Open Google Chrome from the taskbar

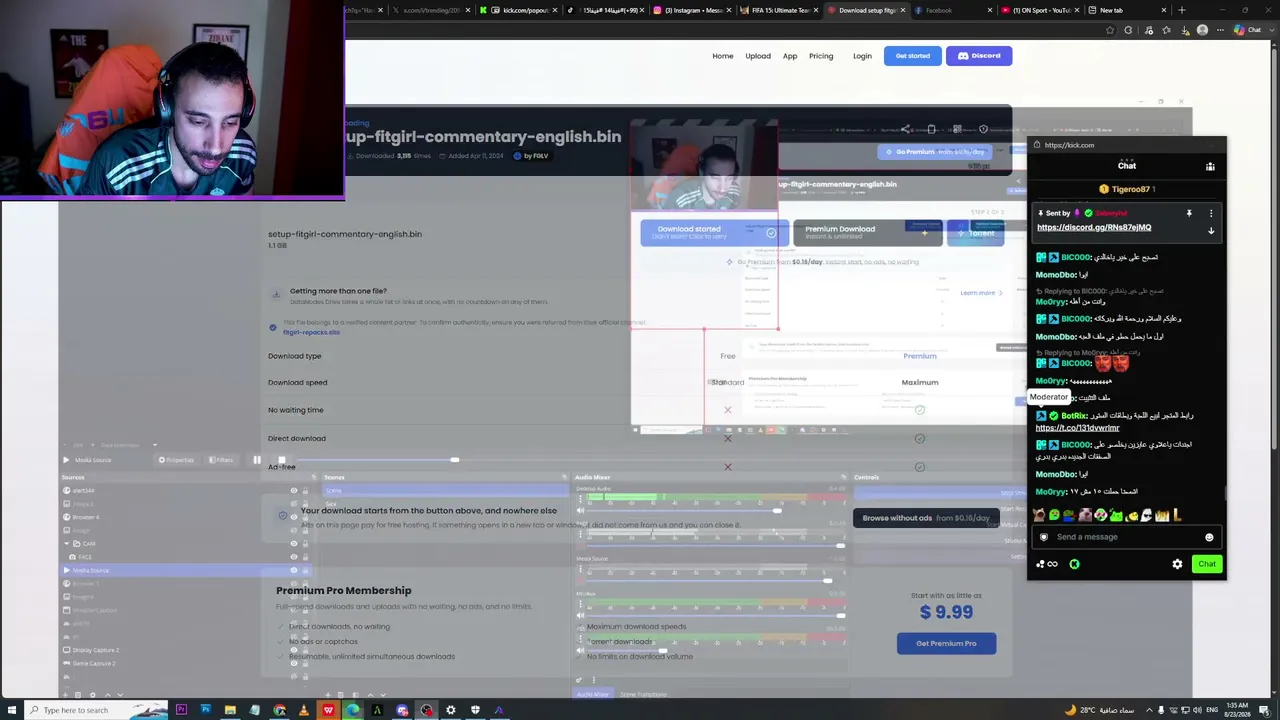pos(279,710)
